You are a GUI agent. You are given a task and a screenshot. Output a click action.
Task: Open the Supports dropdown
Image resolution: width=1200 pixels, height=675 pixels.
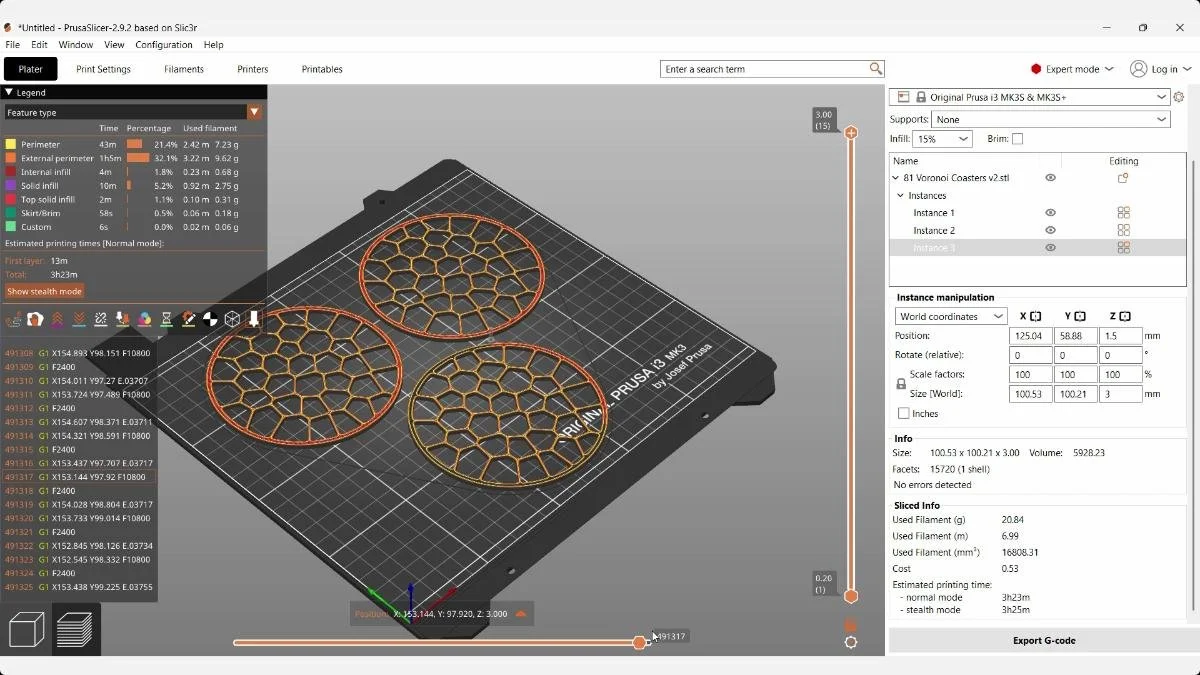pyautogui.click(x=1050, y=119)
